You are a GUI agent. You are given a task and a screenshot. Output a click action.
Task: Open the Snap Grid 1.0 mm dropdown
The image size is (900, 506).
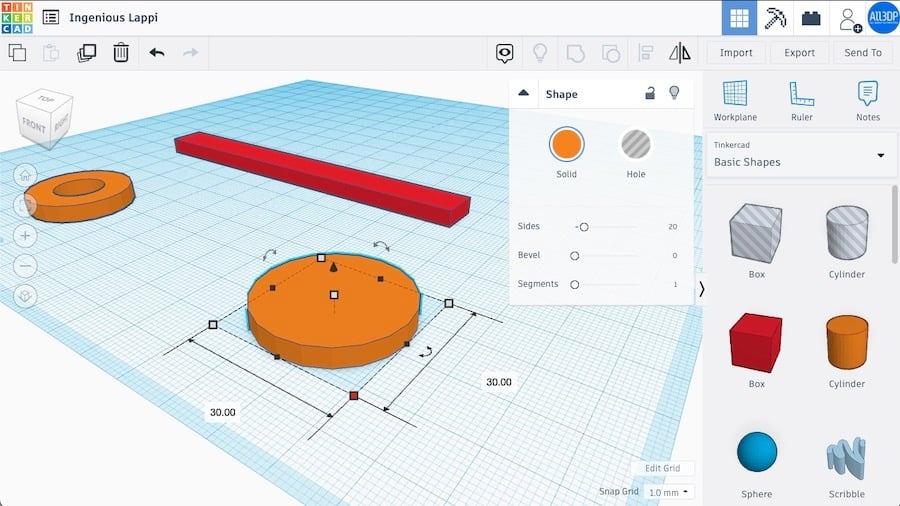[669, 492]
